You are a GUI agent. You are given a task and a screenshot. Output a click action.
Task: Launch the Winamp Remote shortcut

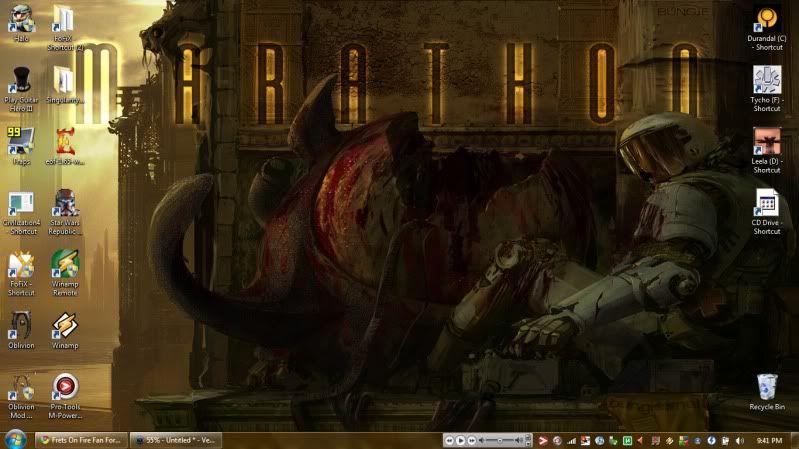point(65,274)
